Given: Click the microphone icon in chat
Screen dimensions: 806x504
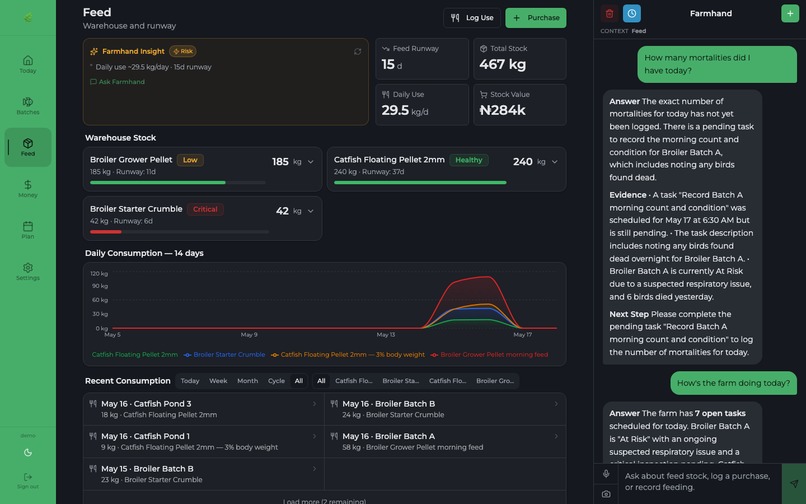Looking at the screenshot, I should tap(606, 474).
